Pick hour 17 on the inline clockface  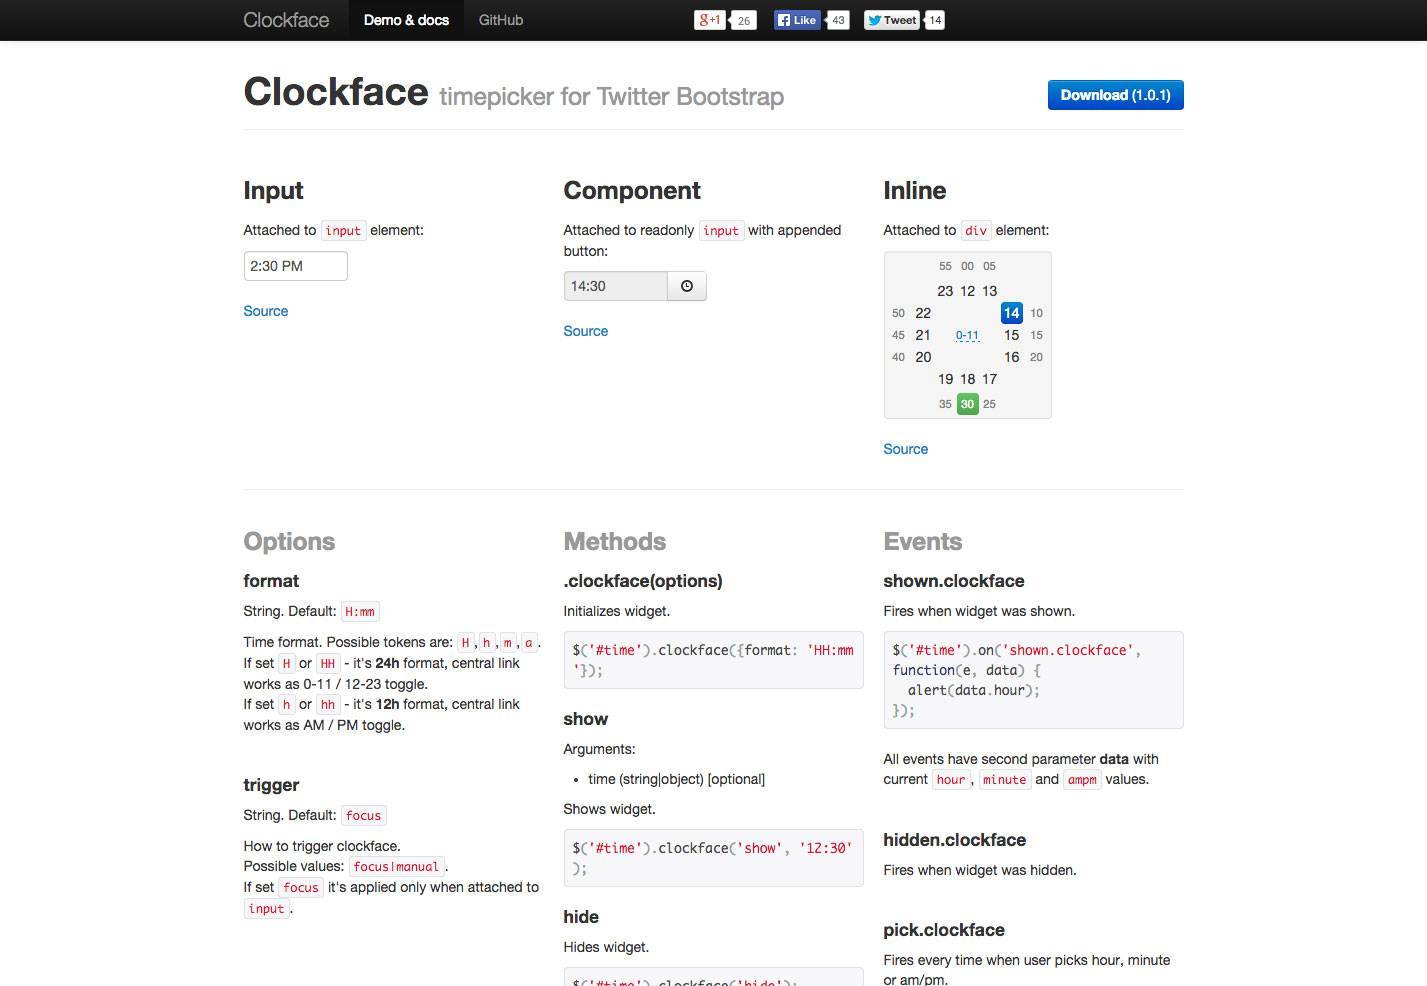tap(989, 379)
